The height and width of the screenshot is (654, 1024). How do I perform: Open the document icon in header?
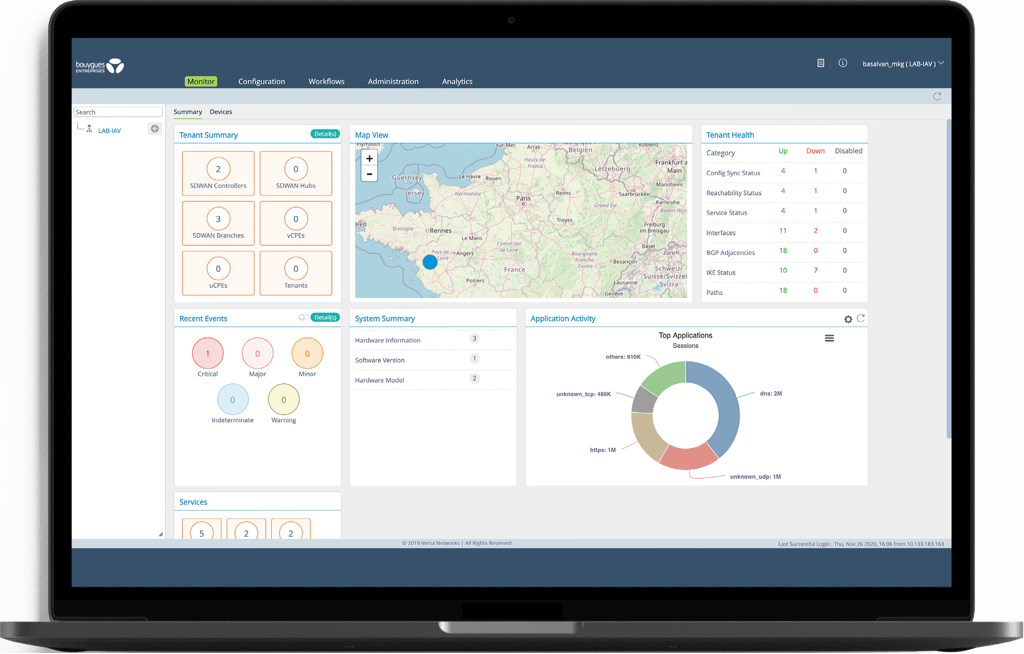coord(820,63)
